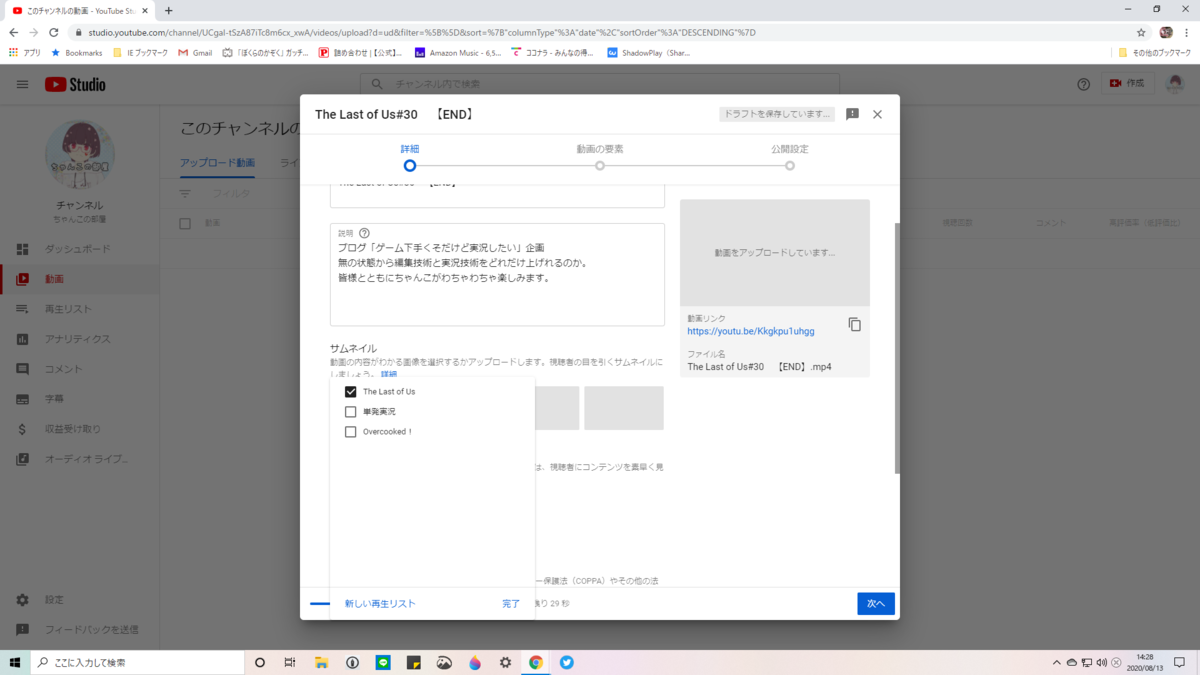Open the アプリ shortcut in bookmarks bar

pyautogui.click(x=24, y=52)
